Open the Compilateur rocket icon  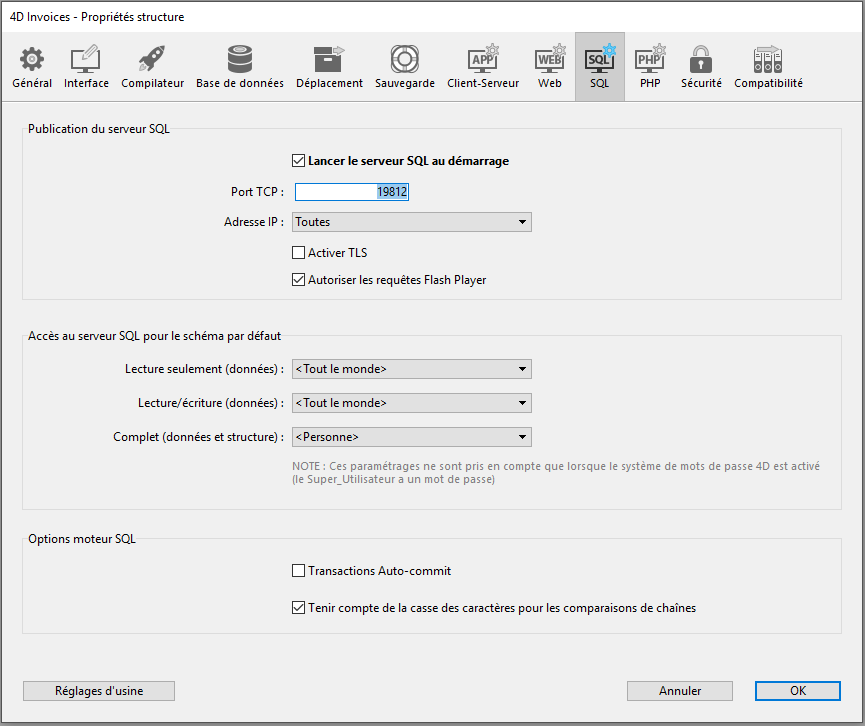click(152, 60)
